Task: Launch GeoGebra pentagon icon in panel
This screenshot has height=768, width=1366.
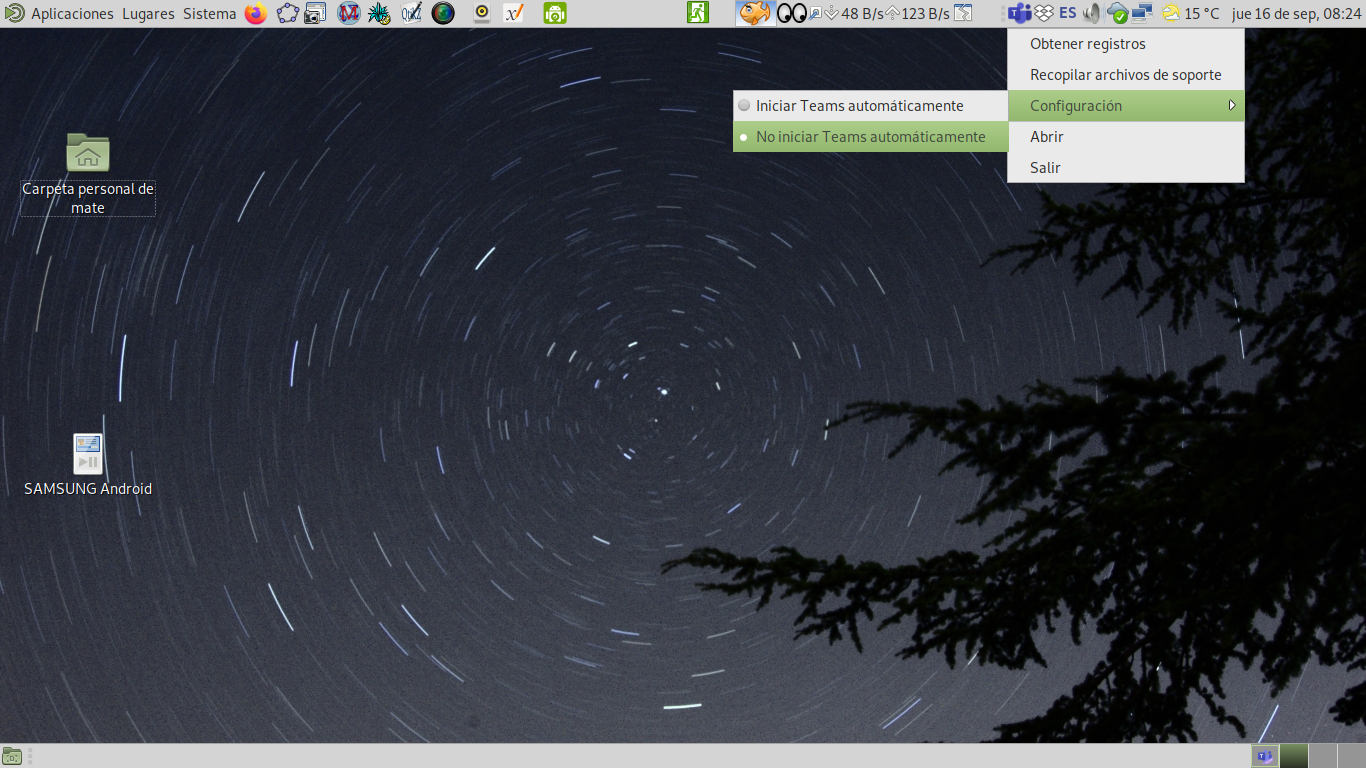Action: coord(288,13)
